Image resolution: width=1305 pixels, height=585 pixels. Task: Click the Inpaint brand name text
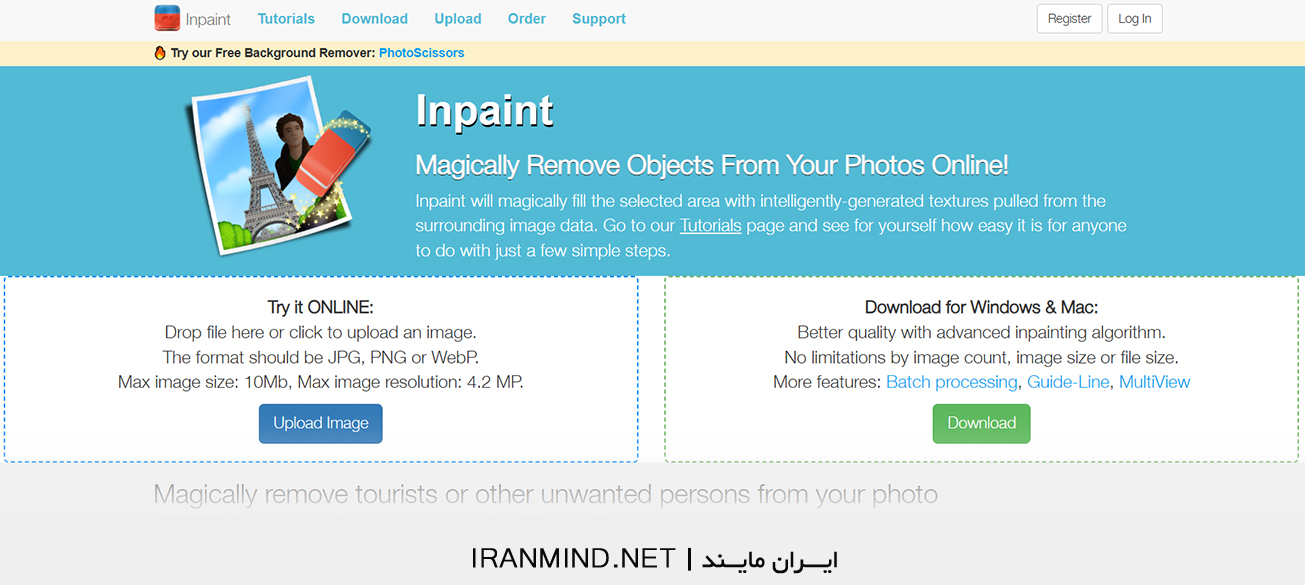[x=208, y=19]
